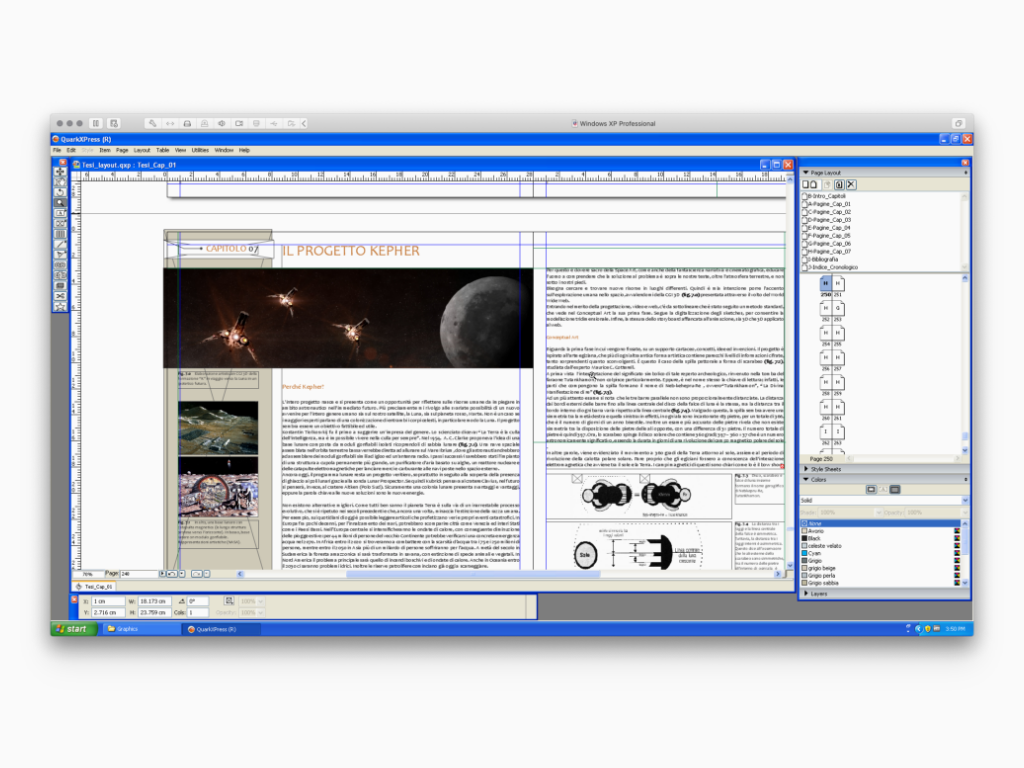The height and width of the screenshot is (768, 1024).
Task: Click the sound speaker icon in the VM toolbar
Action: 222,123
